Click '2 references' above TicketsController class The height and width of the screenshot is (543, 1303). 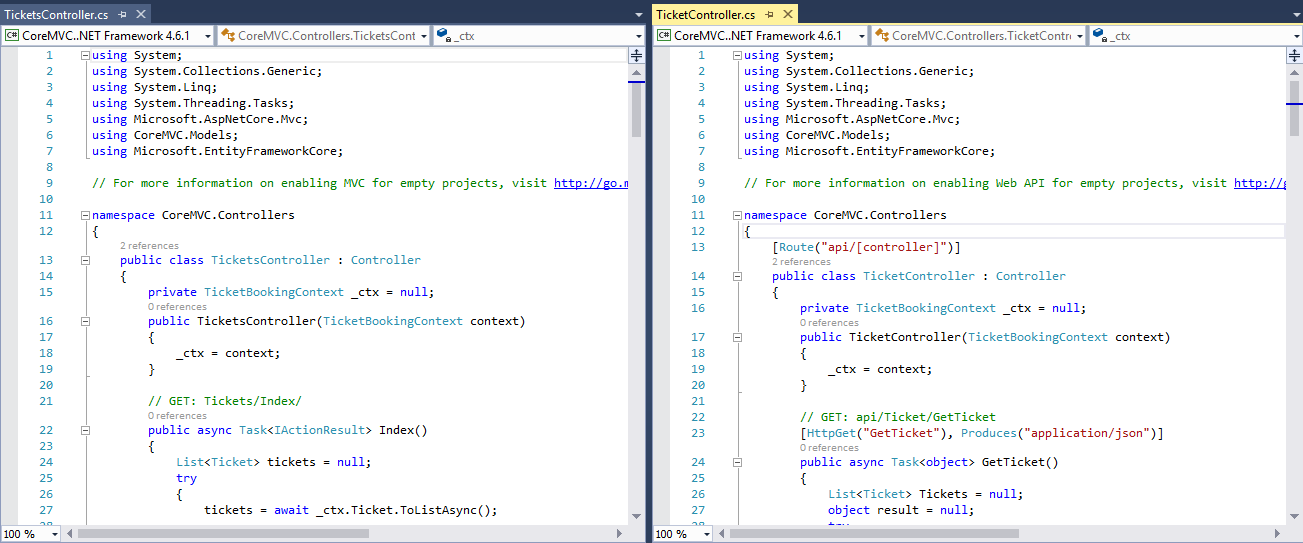[149, 246]
